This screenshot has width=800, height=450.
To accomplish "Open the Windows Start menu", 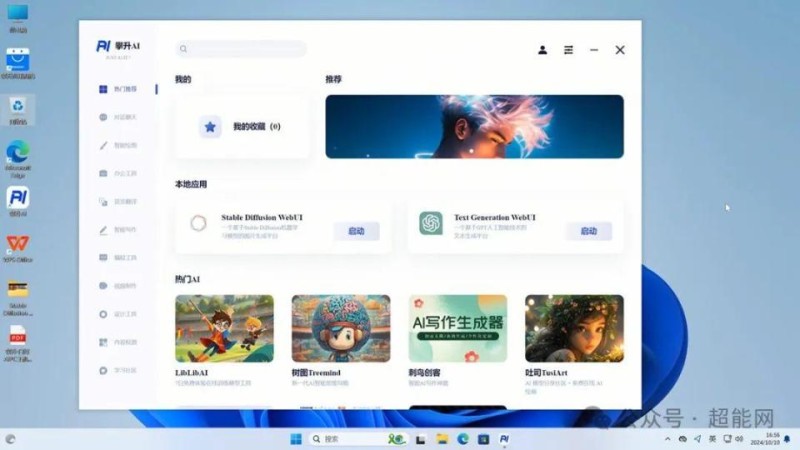I will tap(296, 439).
